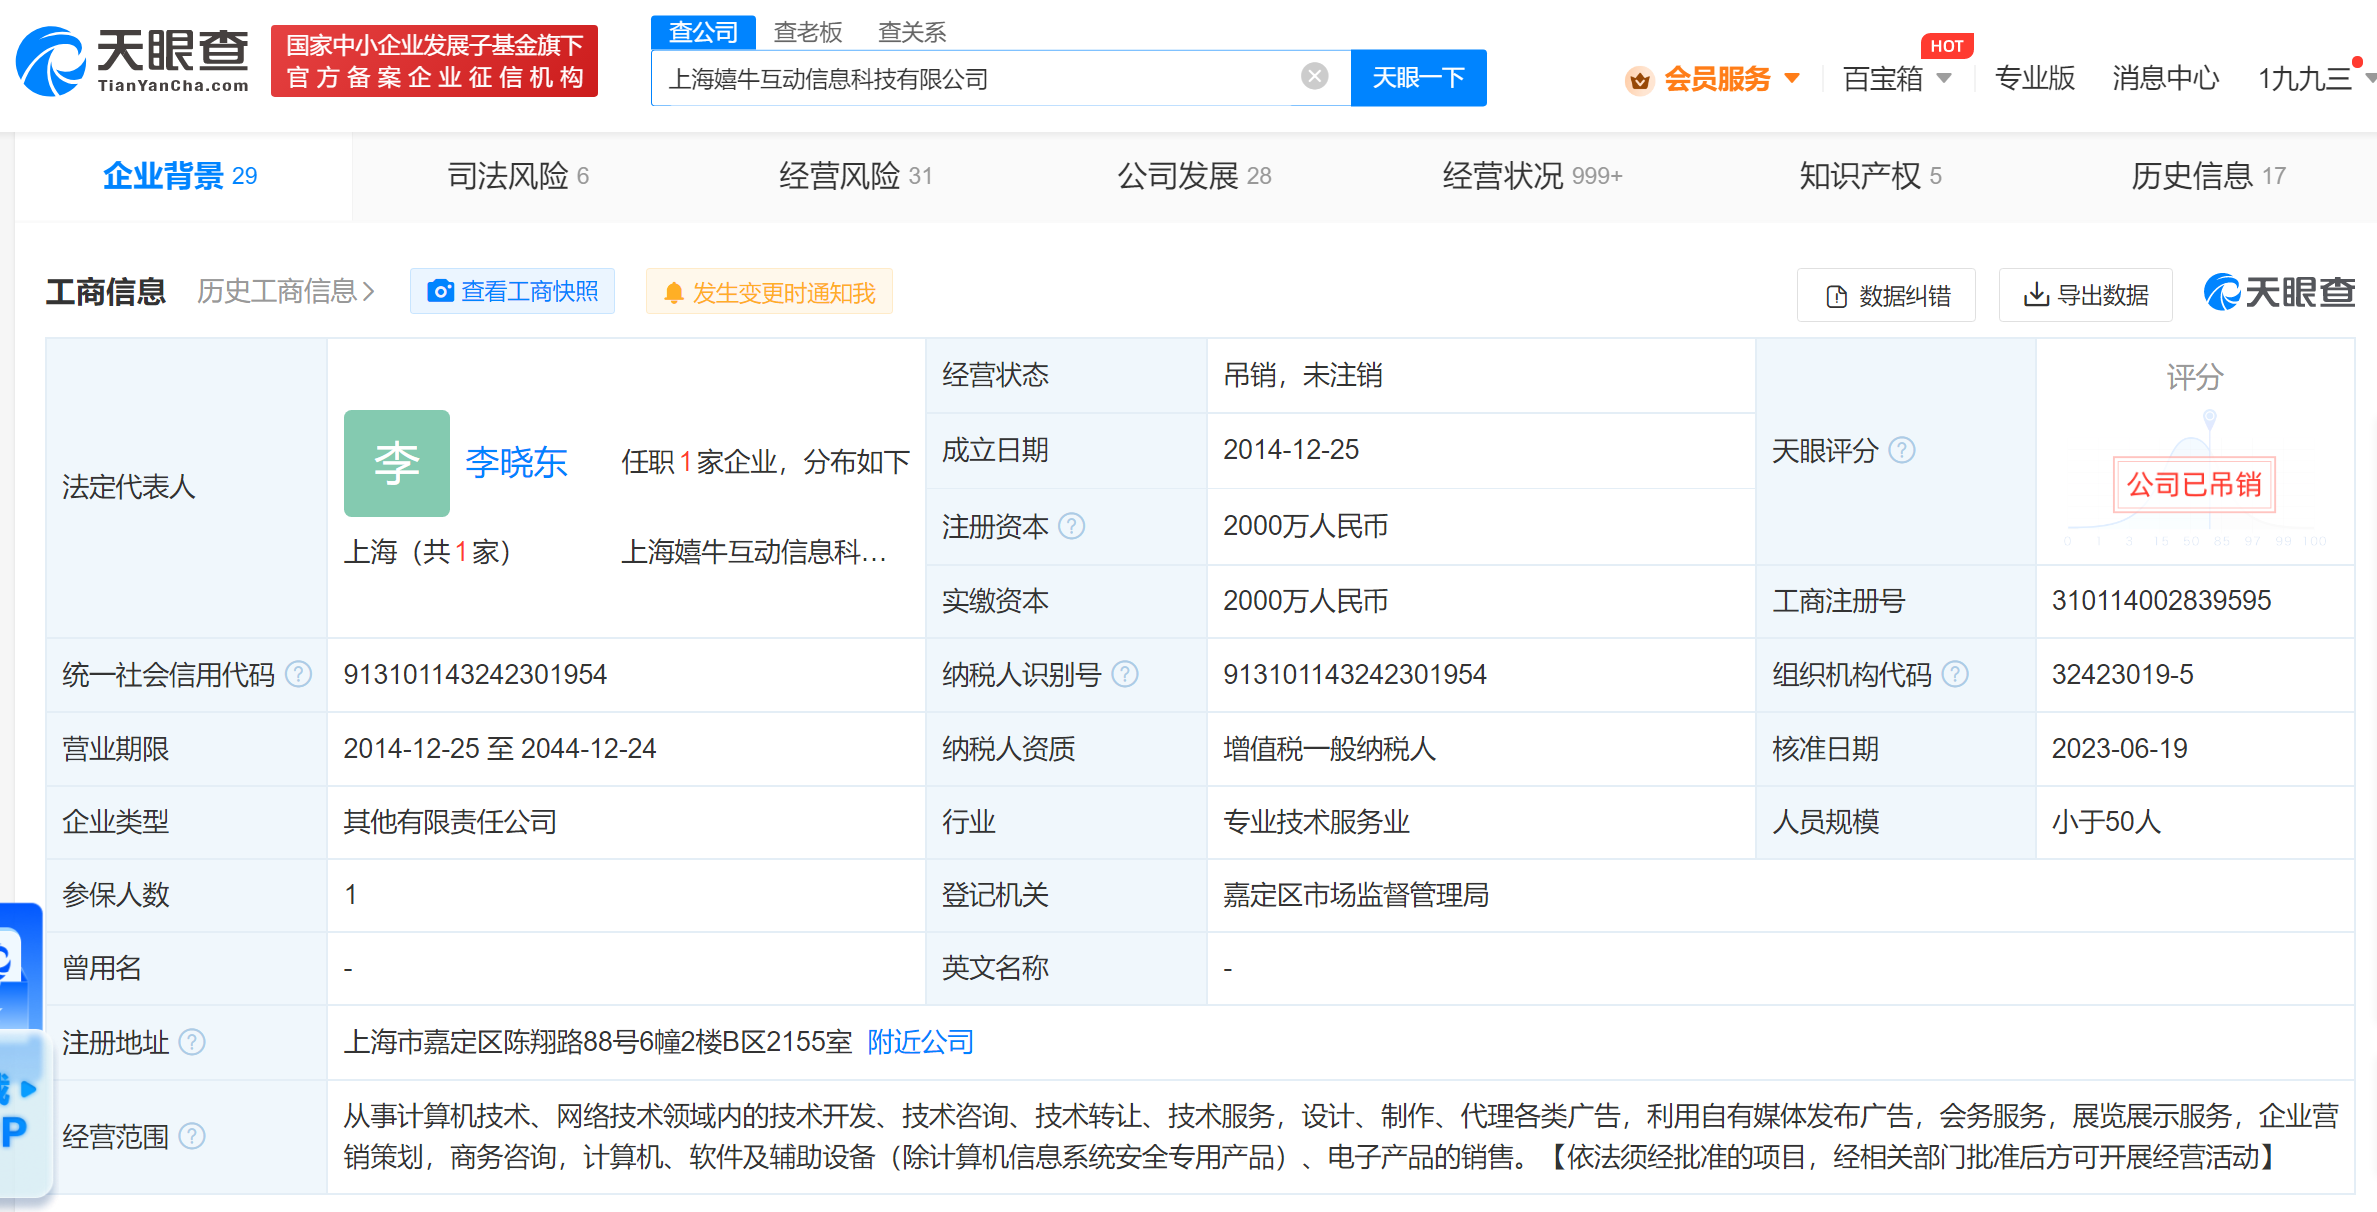Click help icon beside 纳税人识别号

pos(1125,674)
